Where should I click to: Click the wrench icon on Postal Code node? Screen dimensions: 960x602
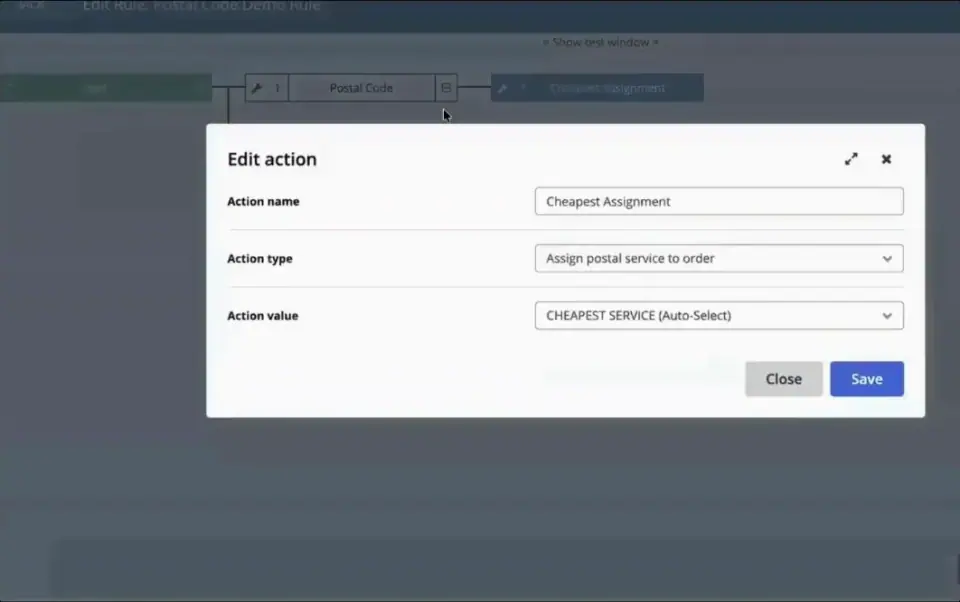pos(257,88)
